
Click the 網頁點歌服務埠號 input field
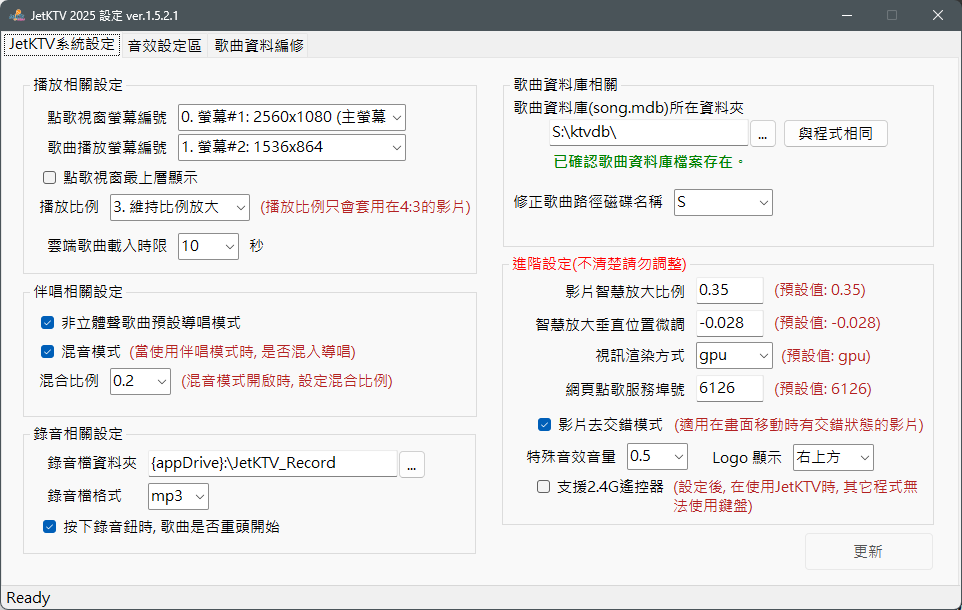(x=729, y=388)
